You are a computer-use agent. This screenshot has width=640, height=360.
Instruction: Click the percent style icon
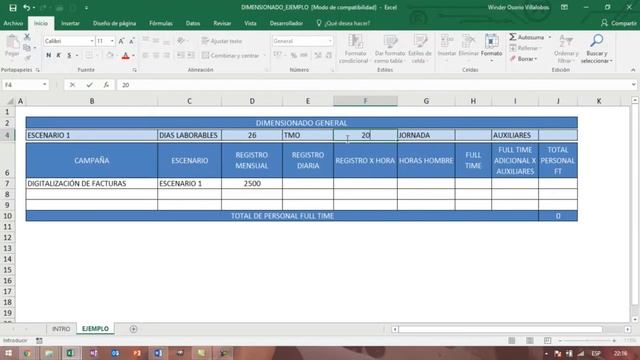[293, 55]
